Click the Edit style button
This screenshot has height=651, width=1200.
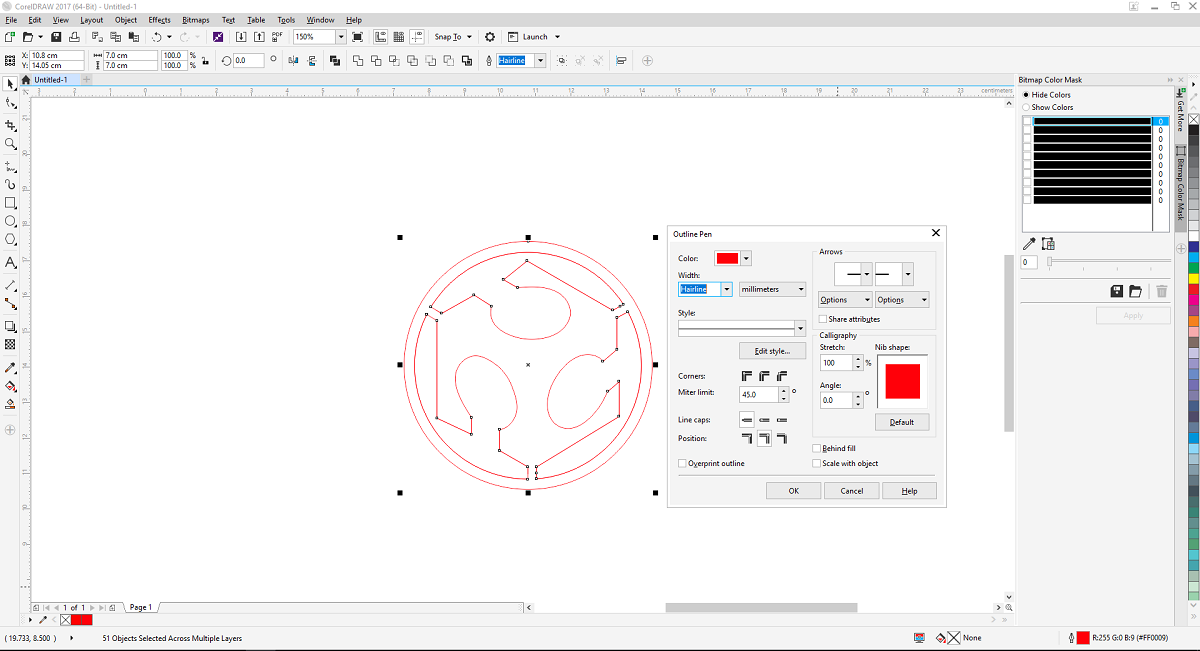point(772,351)
